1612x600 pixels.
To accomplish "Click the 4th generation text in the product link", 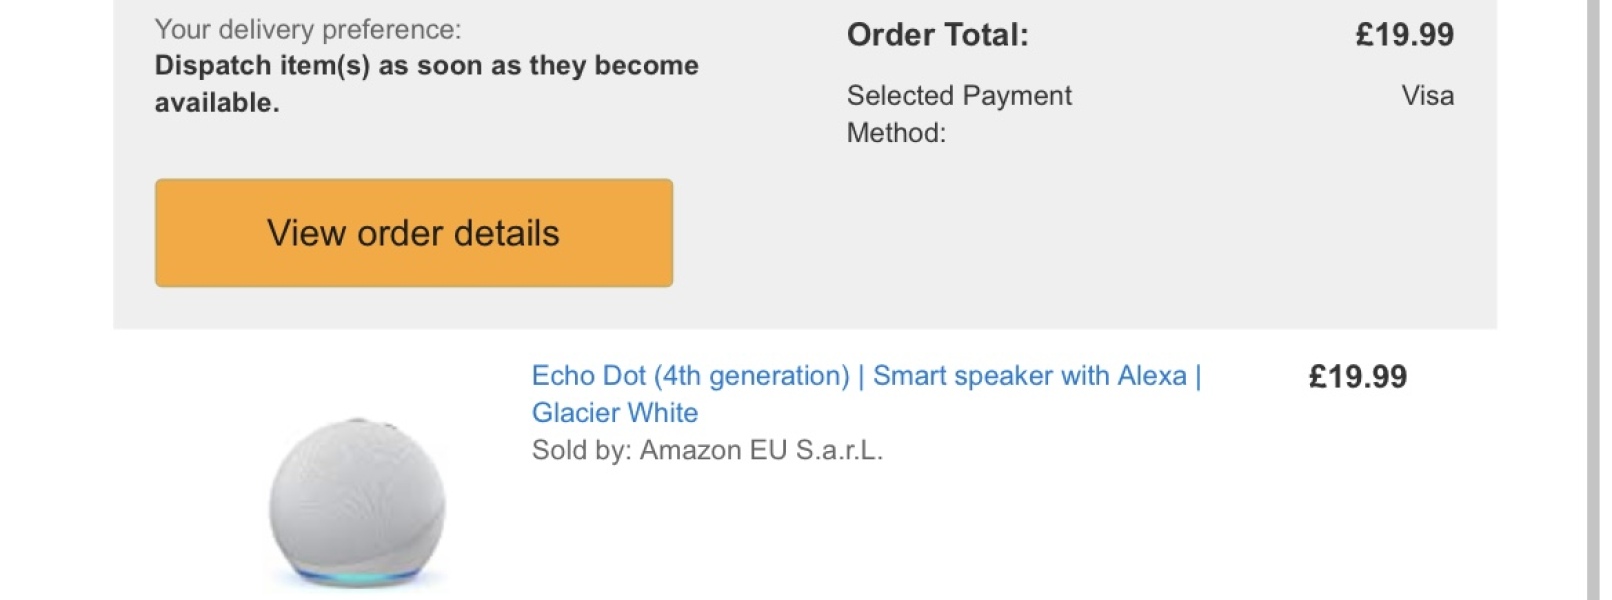I will click(751, 376).
